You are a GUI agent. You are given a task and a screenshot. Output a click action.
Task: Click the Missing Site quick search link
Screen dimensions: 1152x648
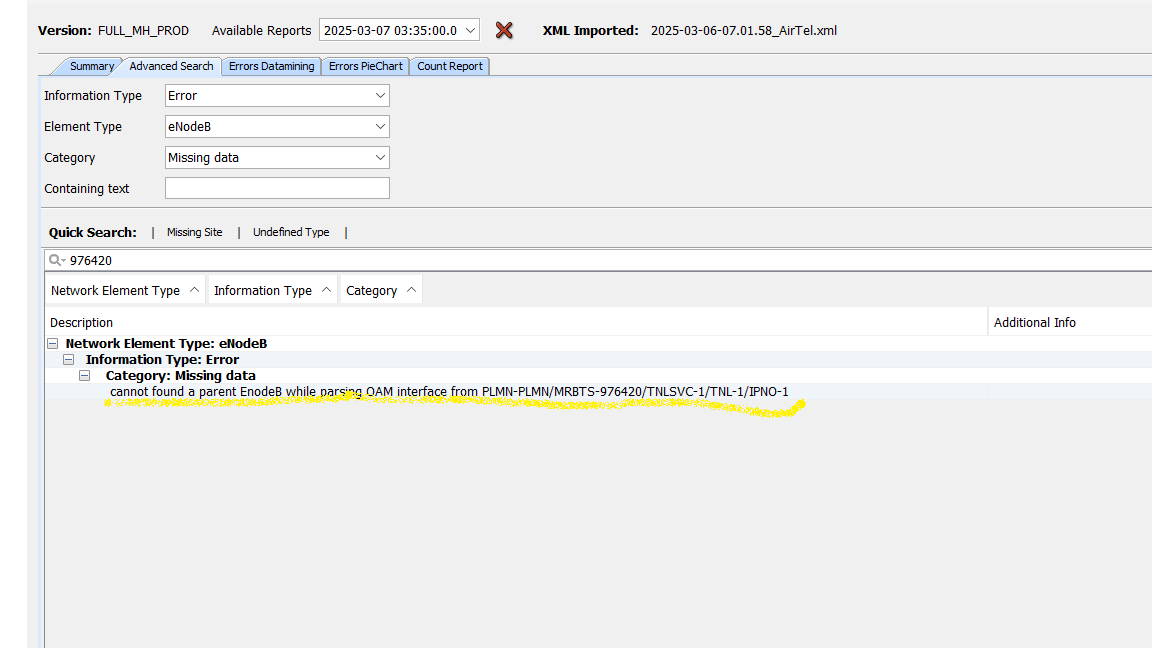pyautogui.click(x=194, y=232)
